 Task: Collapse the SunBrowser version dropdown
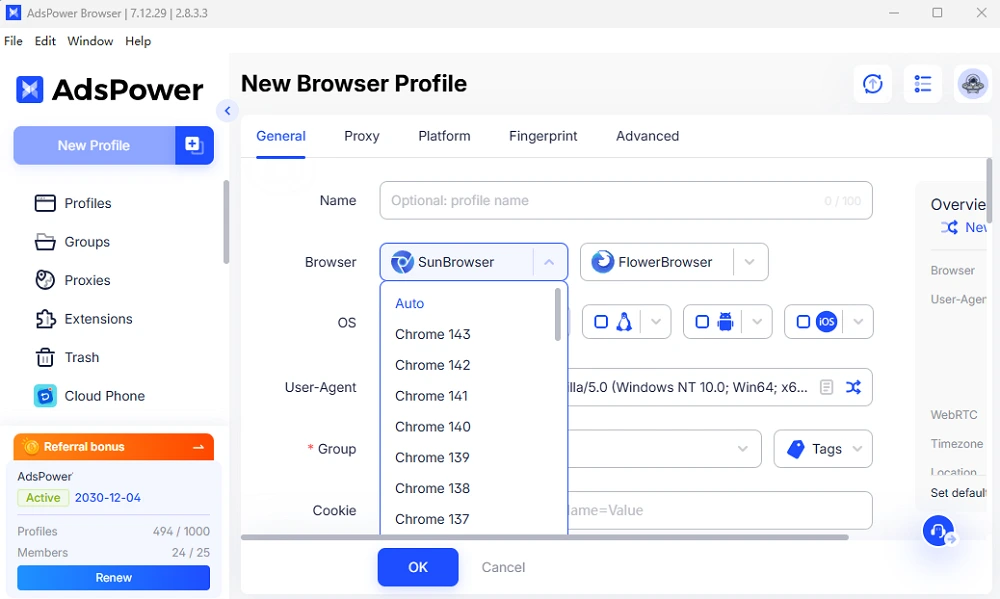(549, 262)
